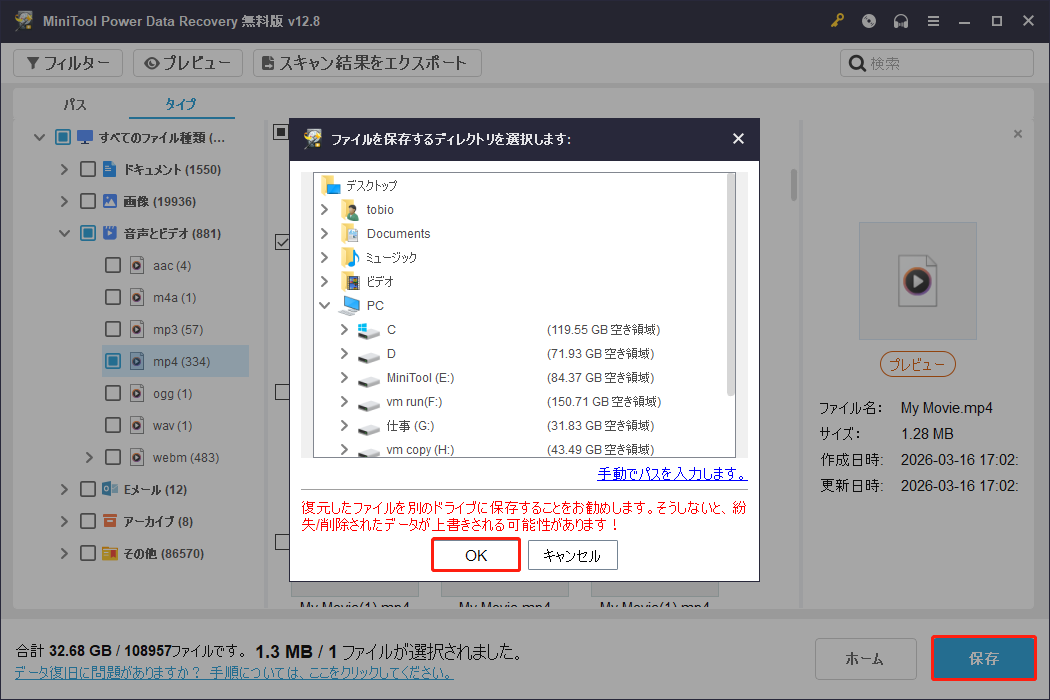Click the 保存 save button
The height and width of the screenshot is (700, 1050).
[x=983, y=658]
